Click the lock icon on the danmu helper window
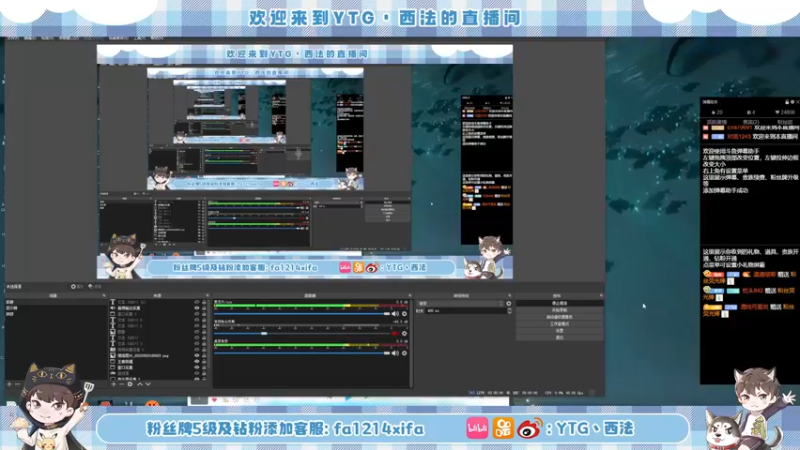 (x=787, y=102)
